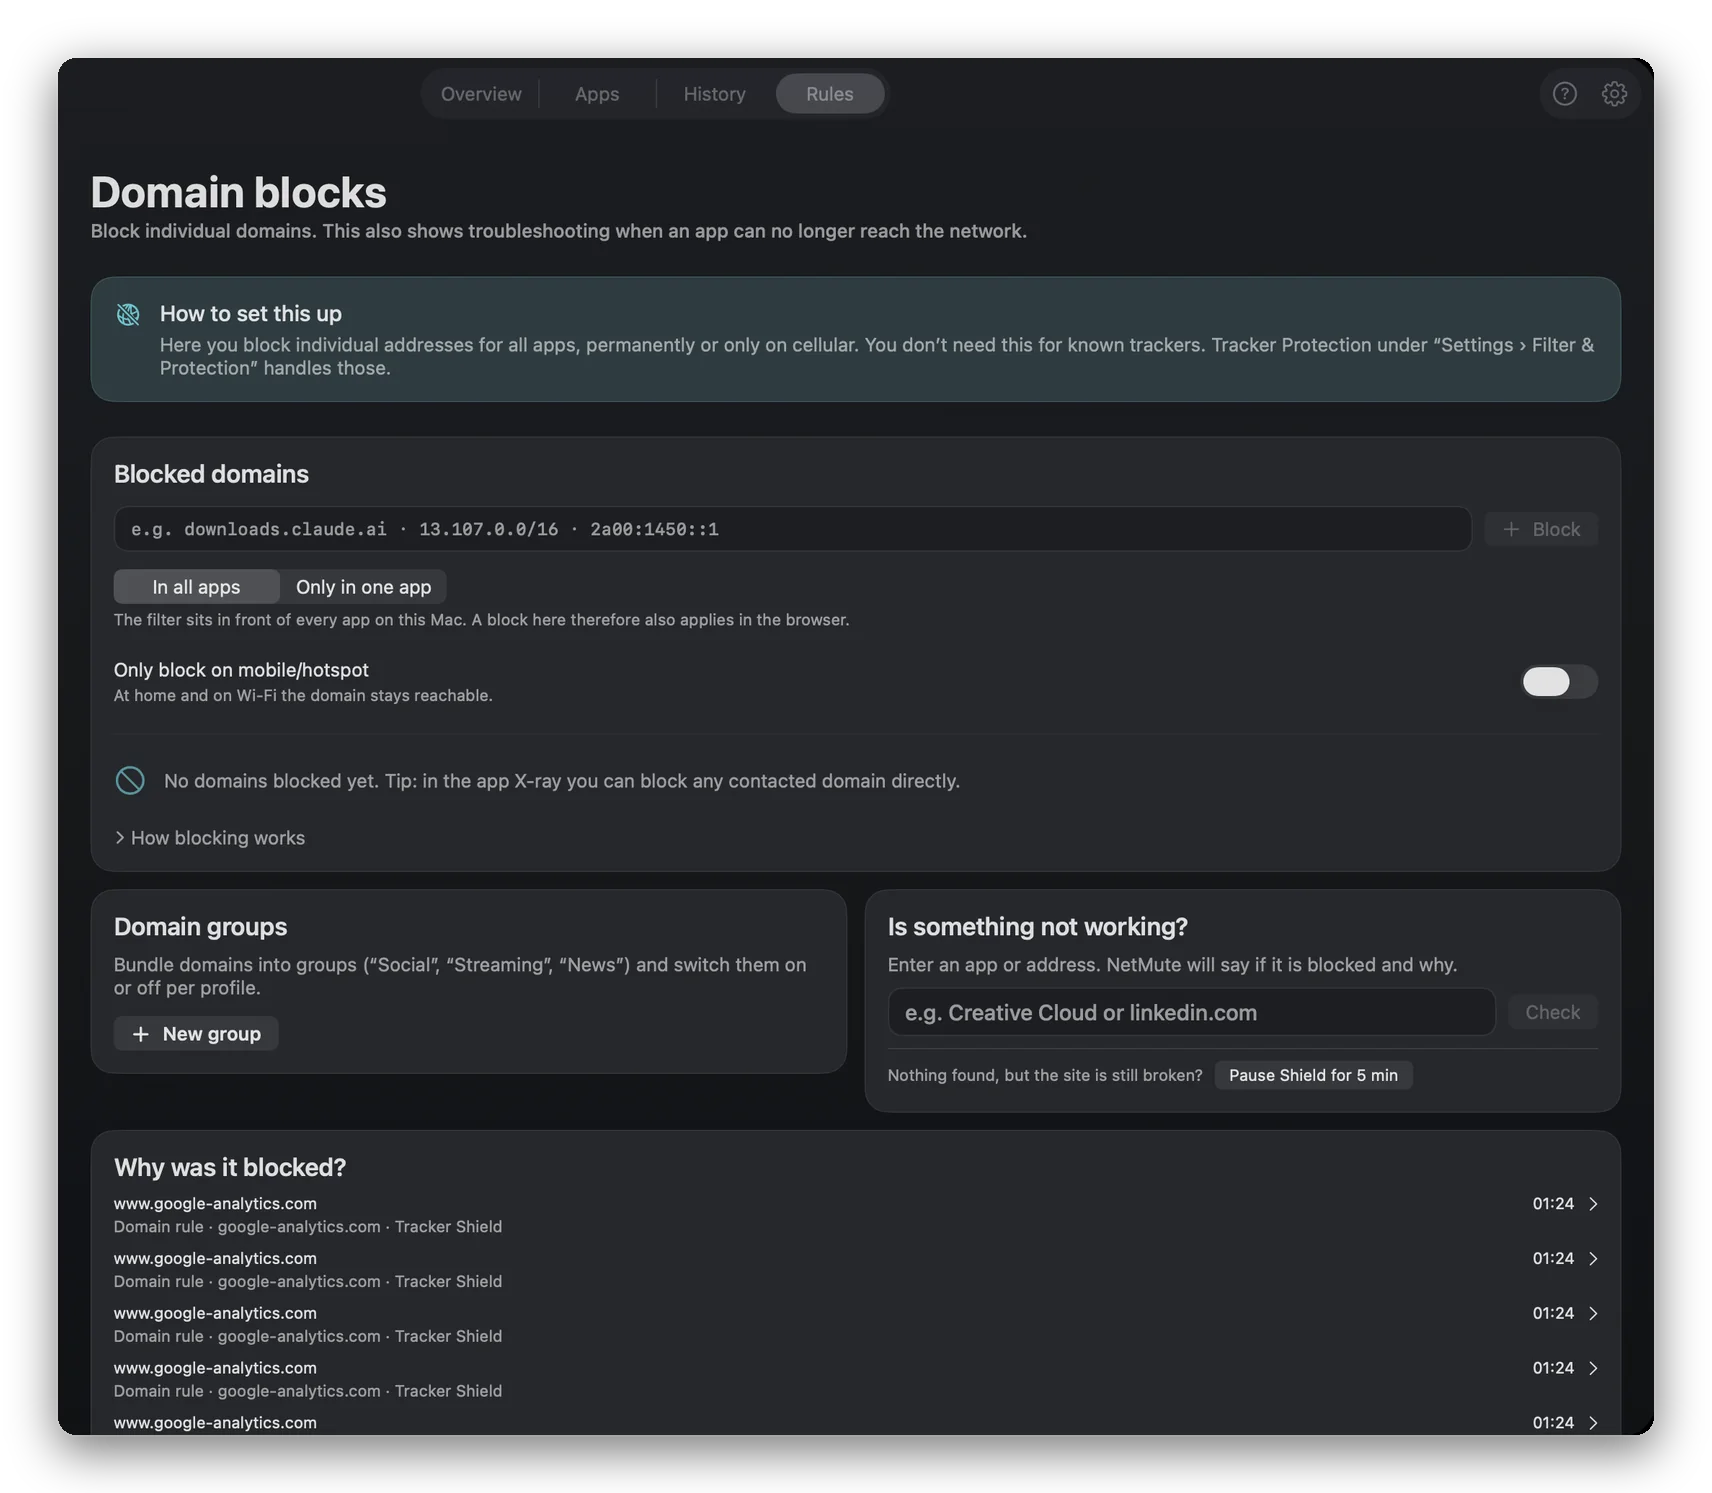Open third google-analytics blocked entry chevron
This screenshot has height=1493, width=1712.
point(1593,1314)
